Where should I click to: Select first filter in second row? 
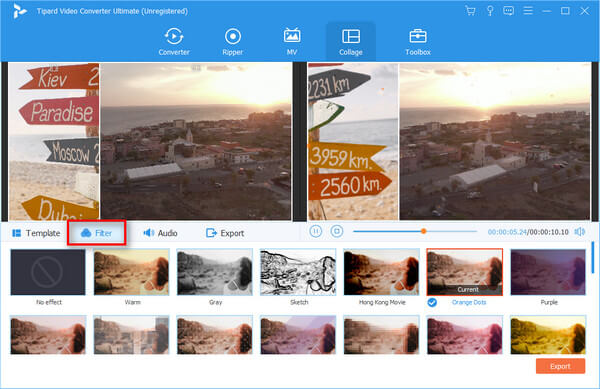pyautogui.click(x=48, y=335)
